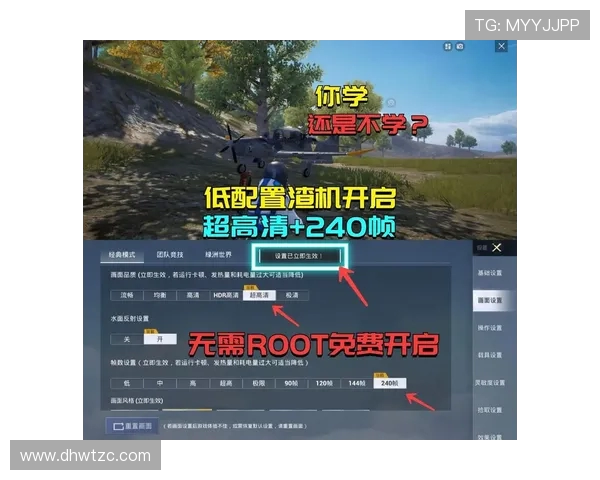The width and height of the screenshot is (600, 480).
Task: Set frame rate to 中
Action: pyautogui.click(x=160, y=383)
